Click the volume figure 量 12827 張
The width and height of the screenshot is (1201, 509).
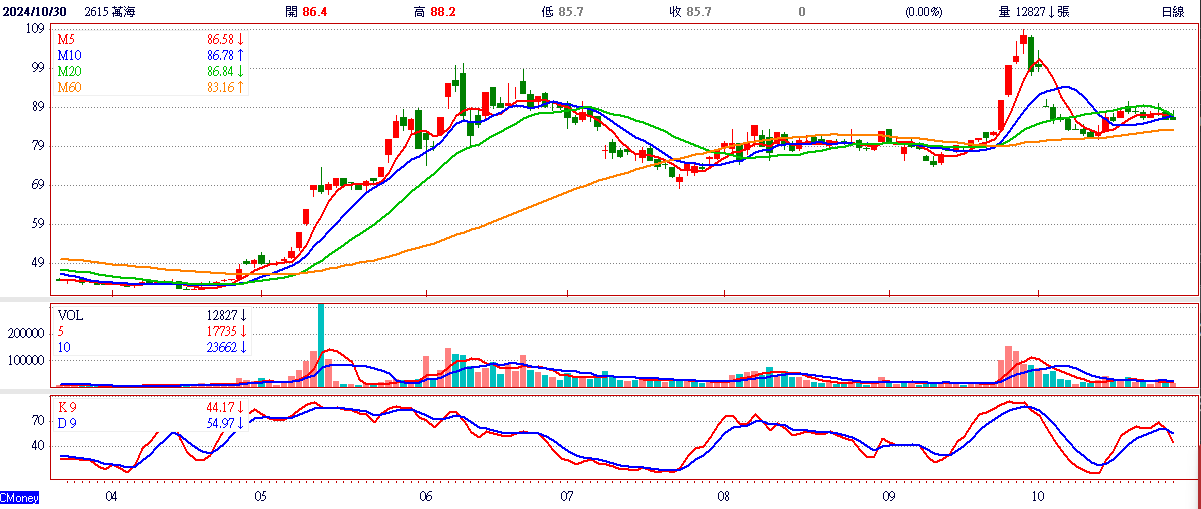click(x=1034, y=11)
